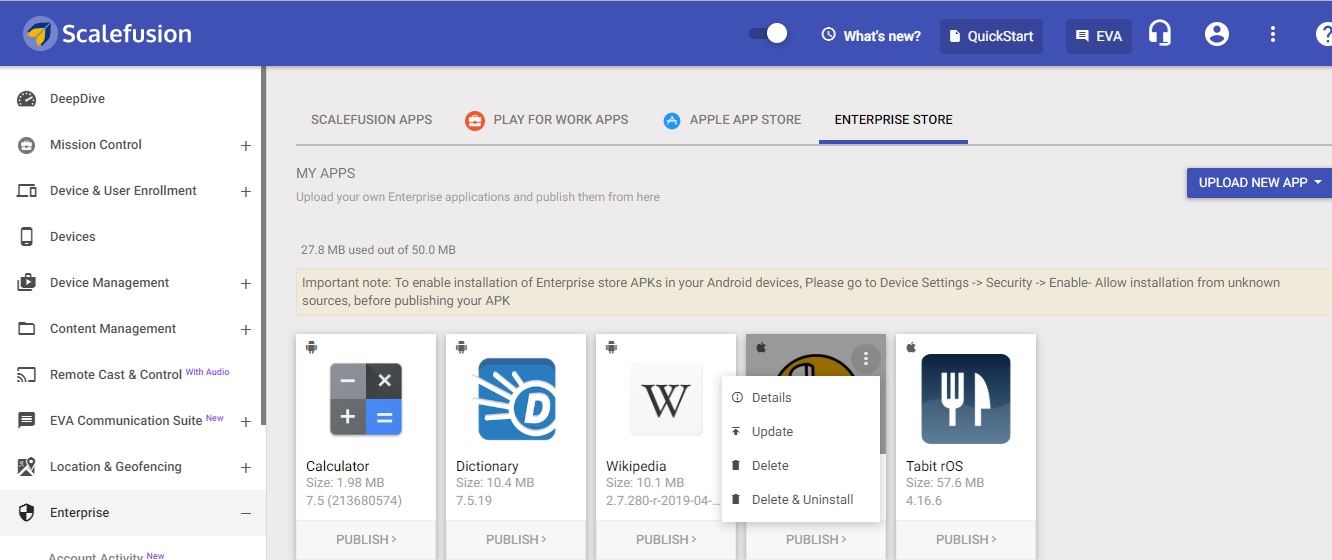Click the three-dot options on the fourth app card

click(x=866, y=358)
